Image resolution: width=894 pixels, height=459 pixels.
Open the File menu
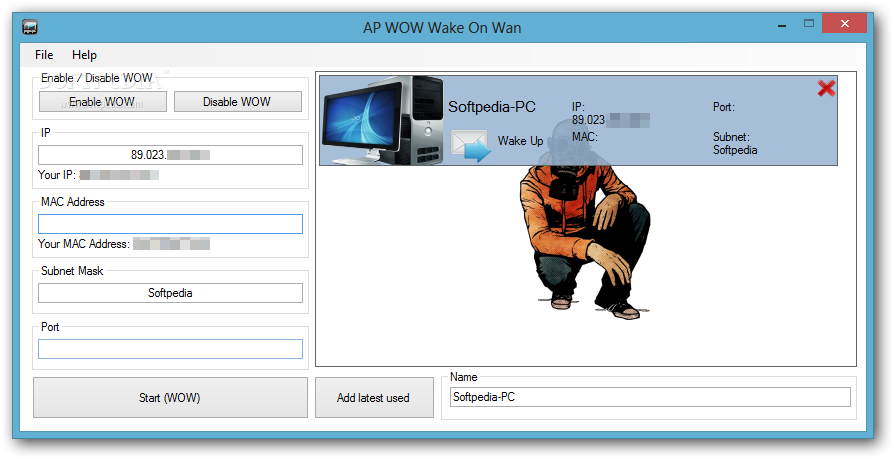[44, 55]
